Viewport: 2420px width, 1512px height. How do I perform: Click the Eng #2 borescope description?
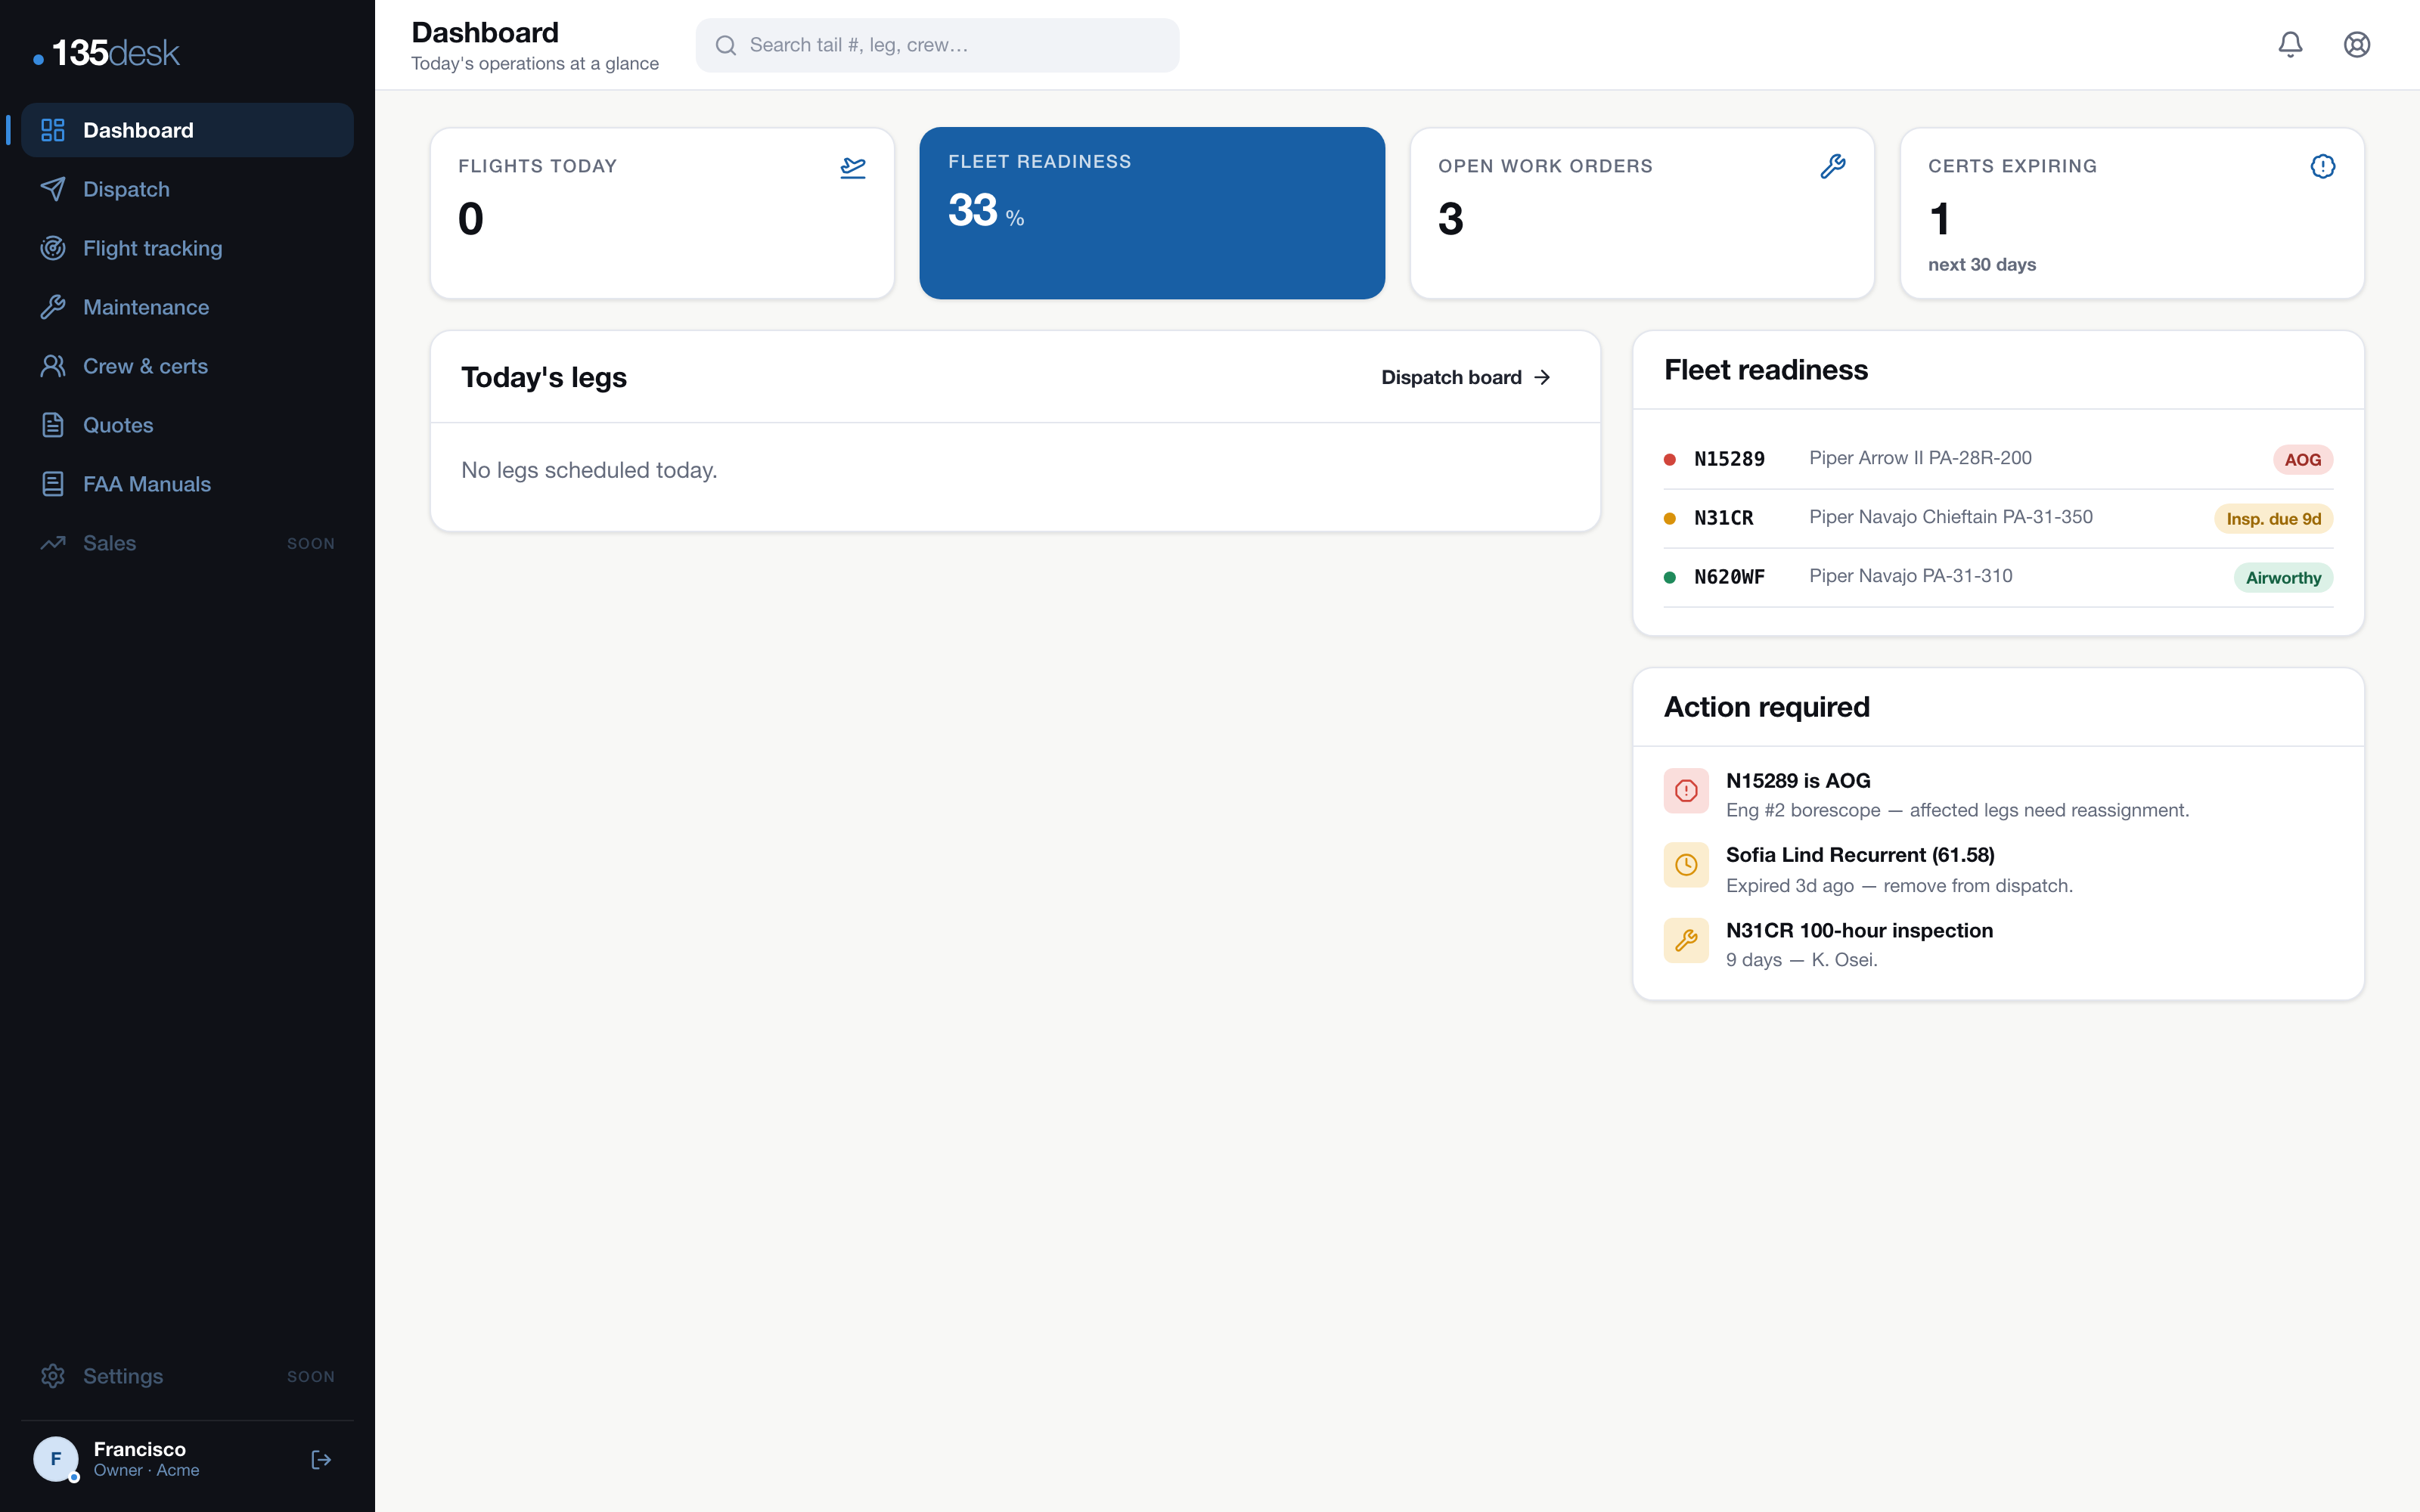click(1957, 810)
